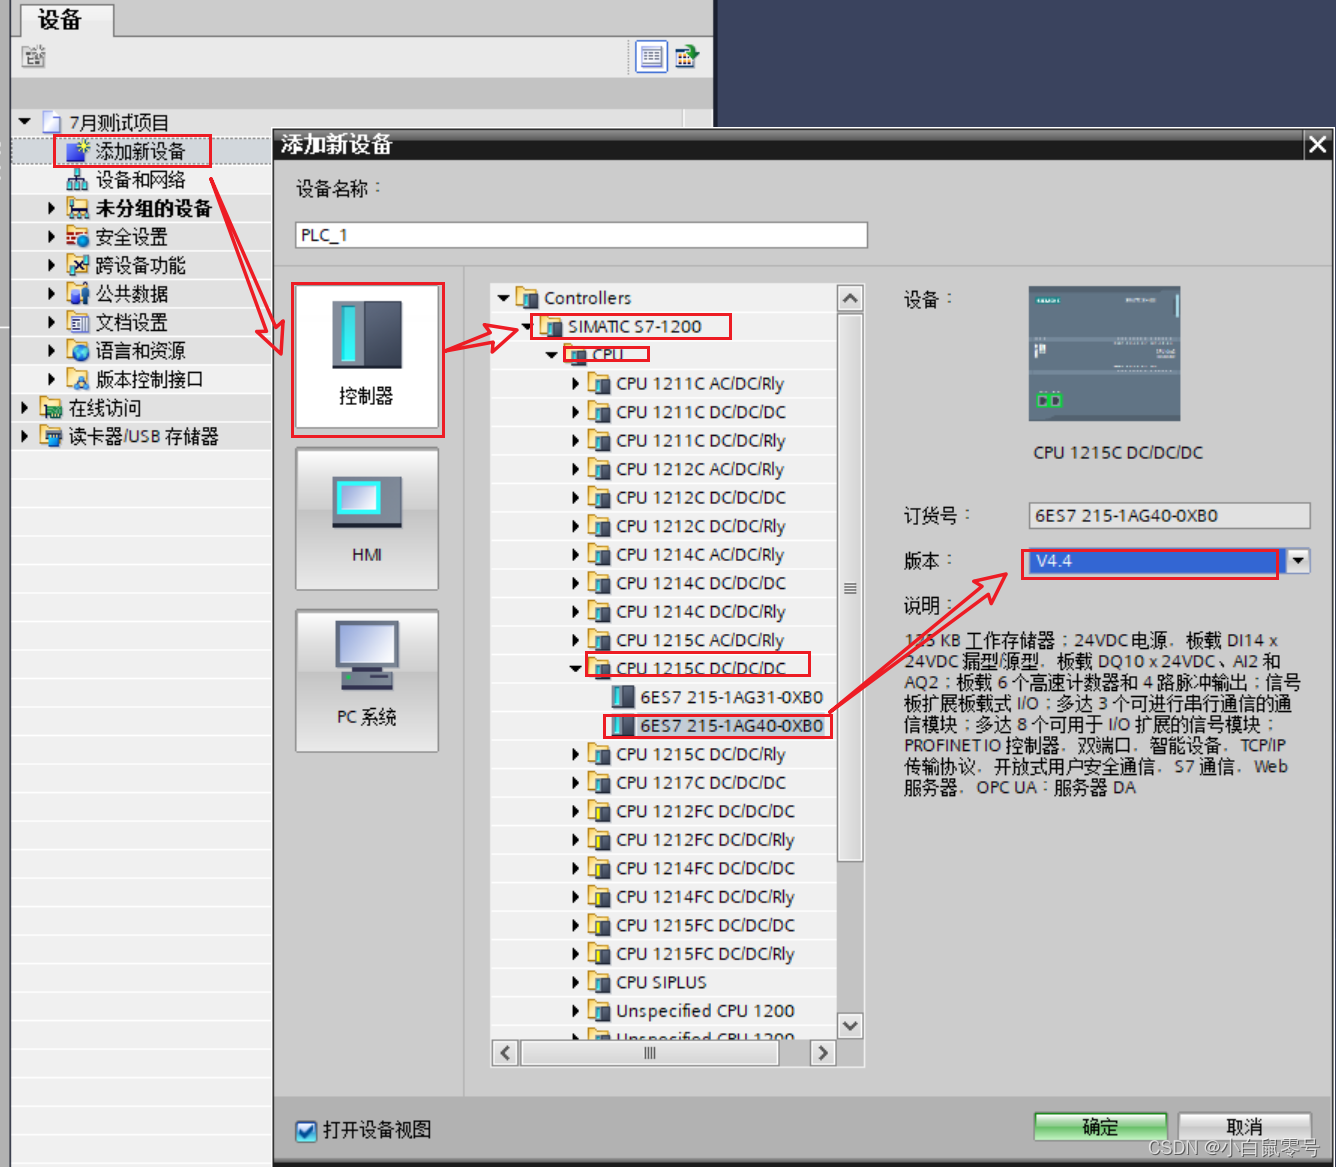Select Unspecified CPU 1200 in catalog
1336x1167 pixels.
706,1011
